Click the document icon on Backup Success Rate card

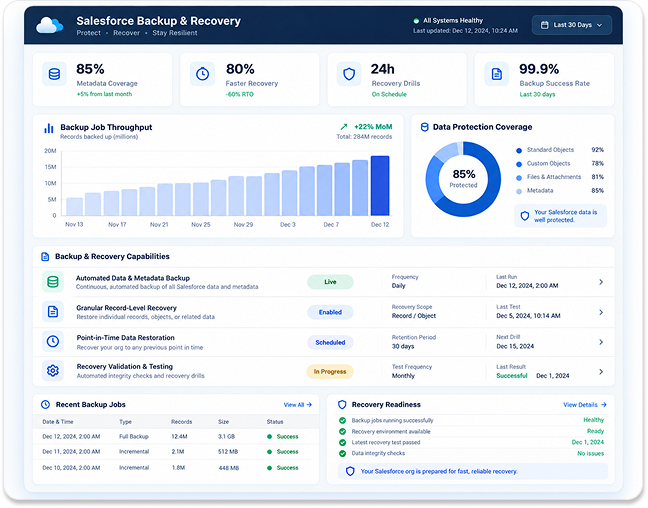pos(496,74)
